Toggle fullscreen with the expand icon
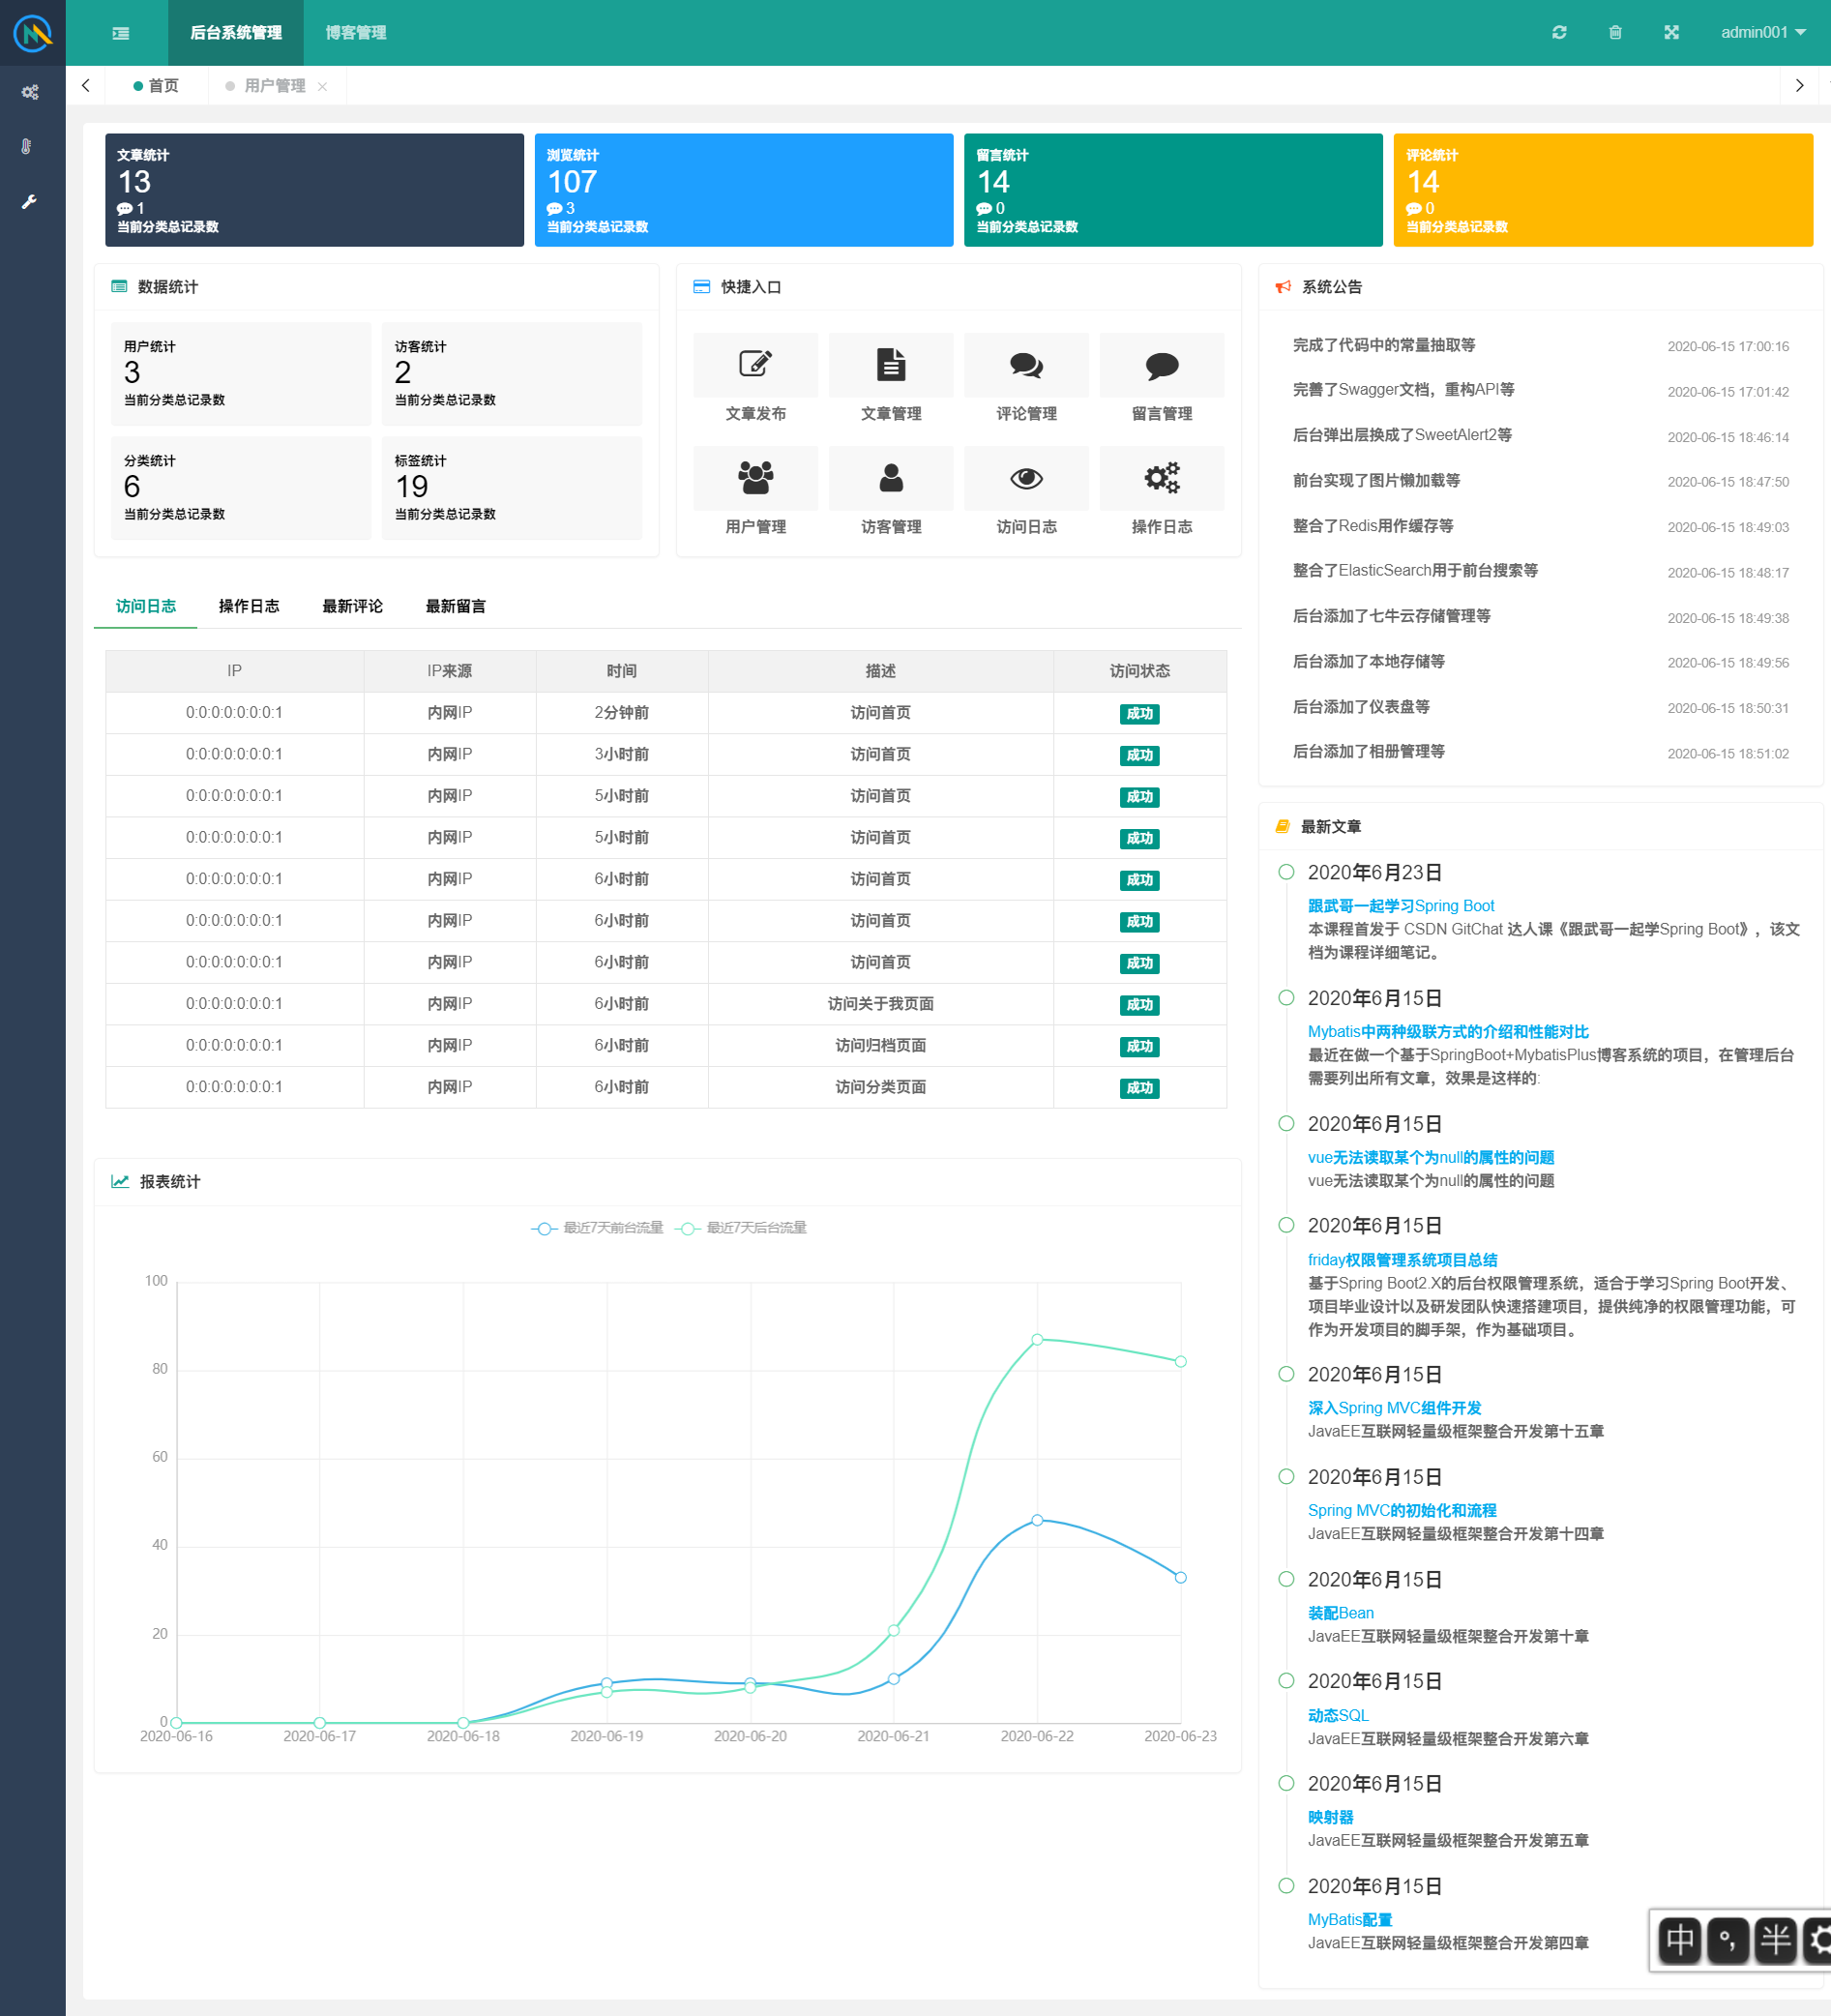Viewport: 1831px width, 2016px height. [1671, 33]
